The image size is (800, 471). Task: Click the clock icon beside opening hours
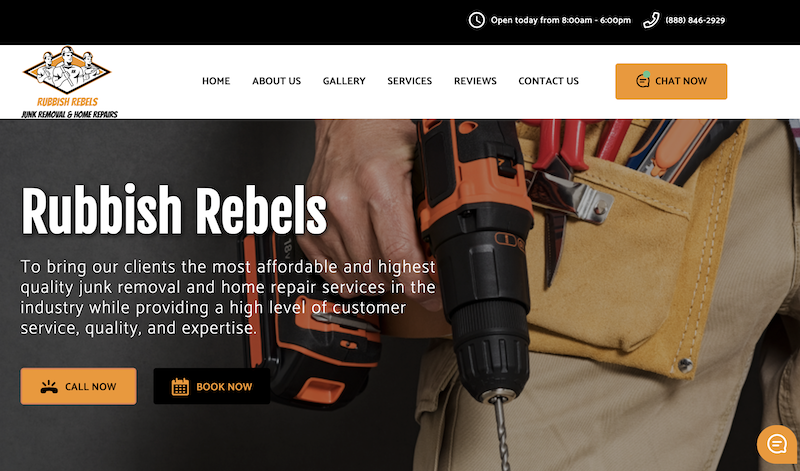pyautogui.click(x=477, y=20)
